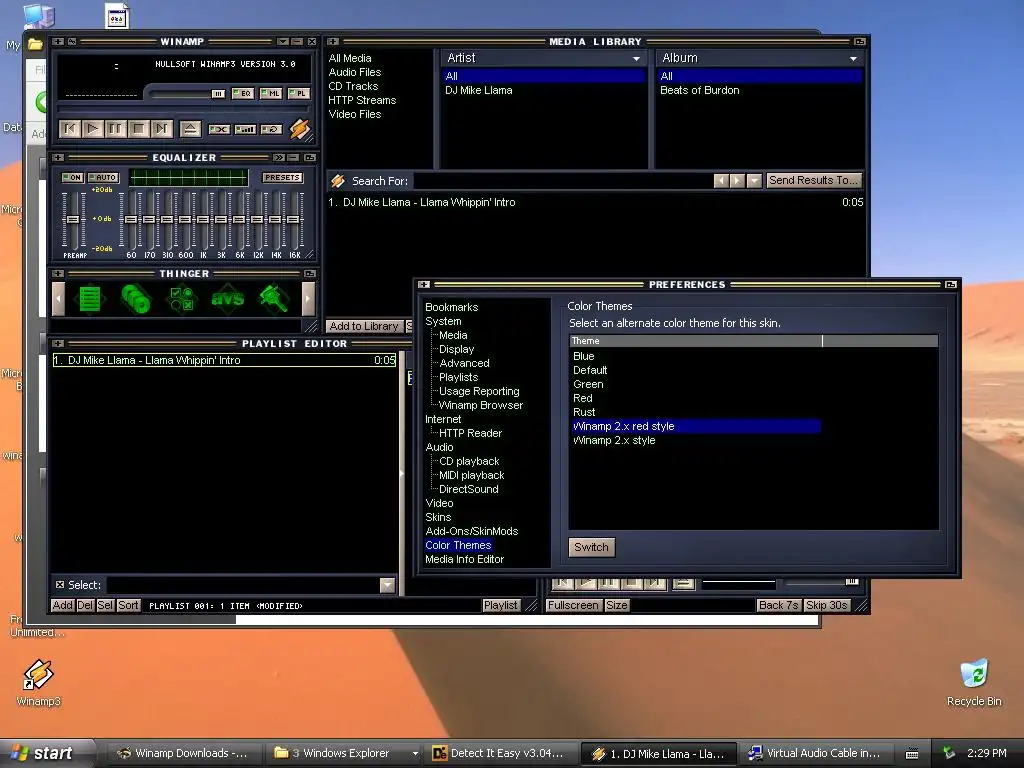This screenshot has width=1024, height=768.
Task: Click the Switch button in Preferences
Action: pos(591,547)
